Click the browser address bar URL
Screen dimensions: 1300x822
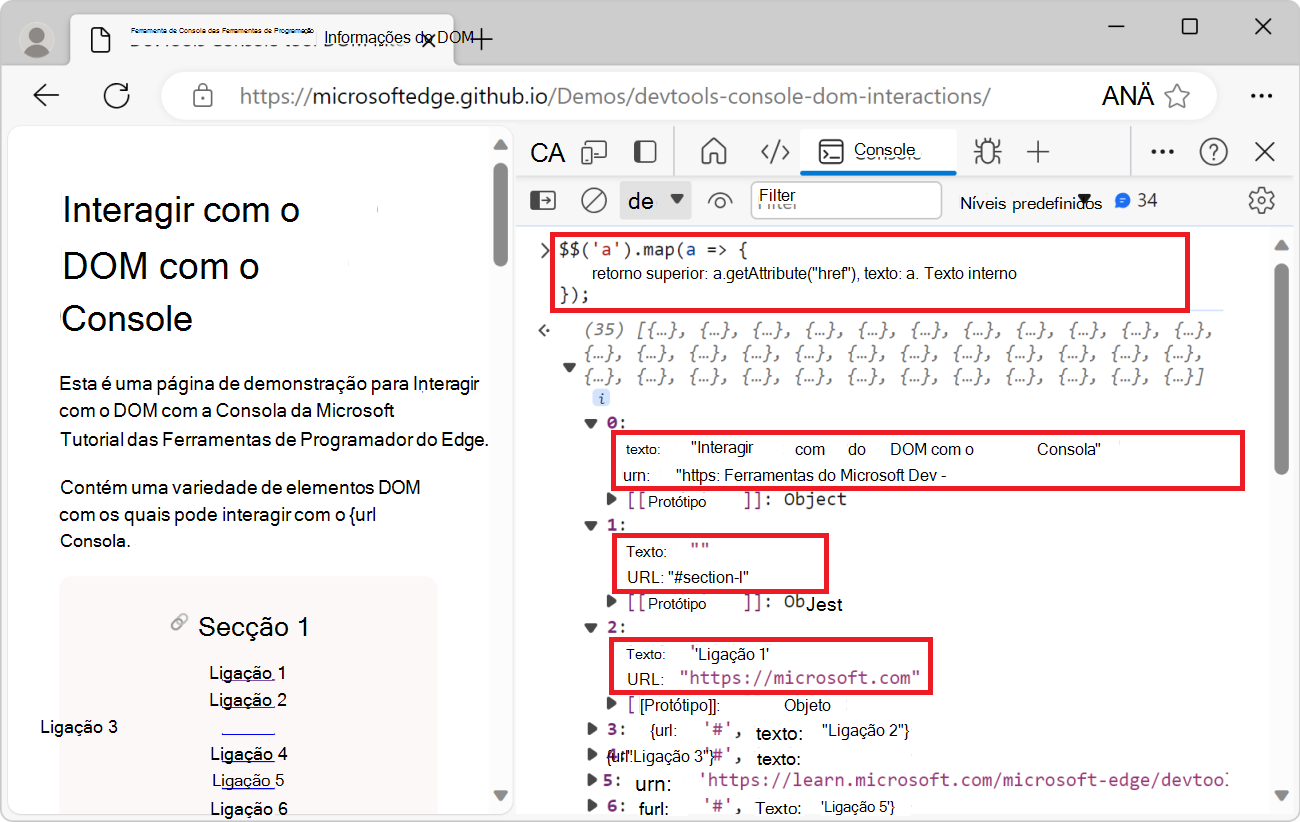615,96
